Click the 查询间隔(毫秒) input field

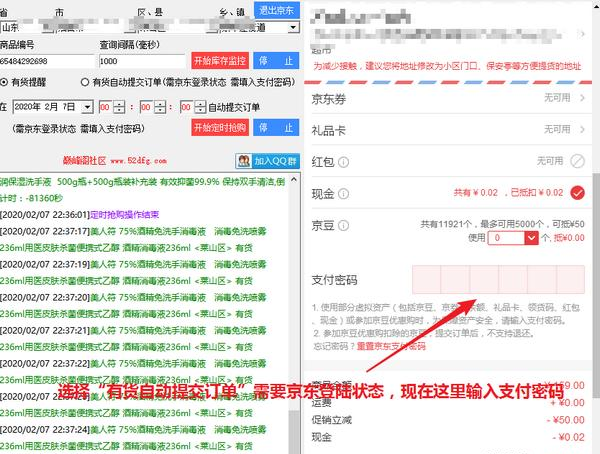142,61
